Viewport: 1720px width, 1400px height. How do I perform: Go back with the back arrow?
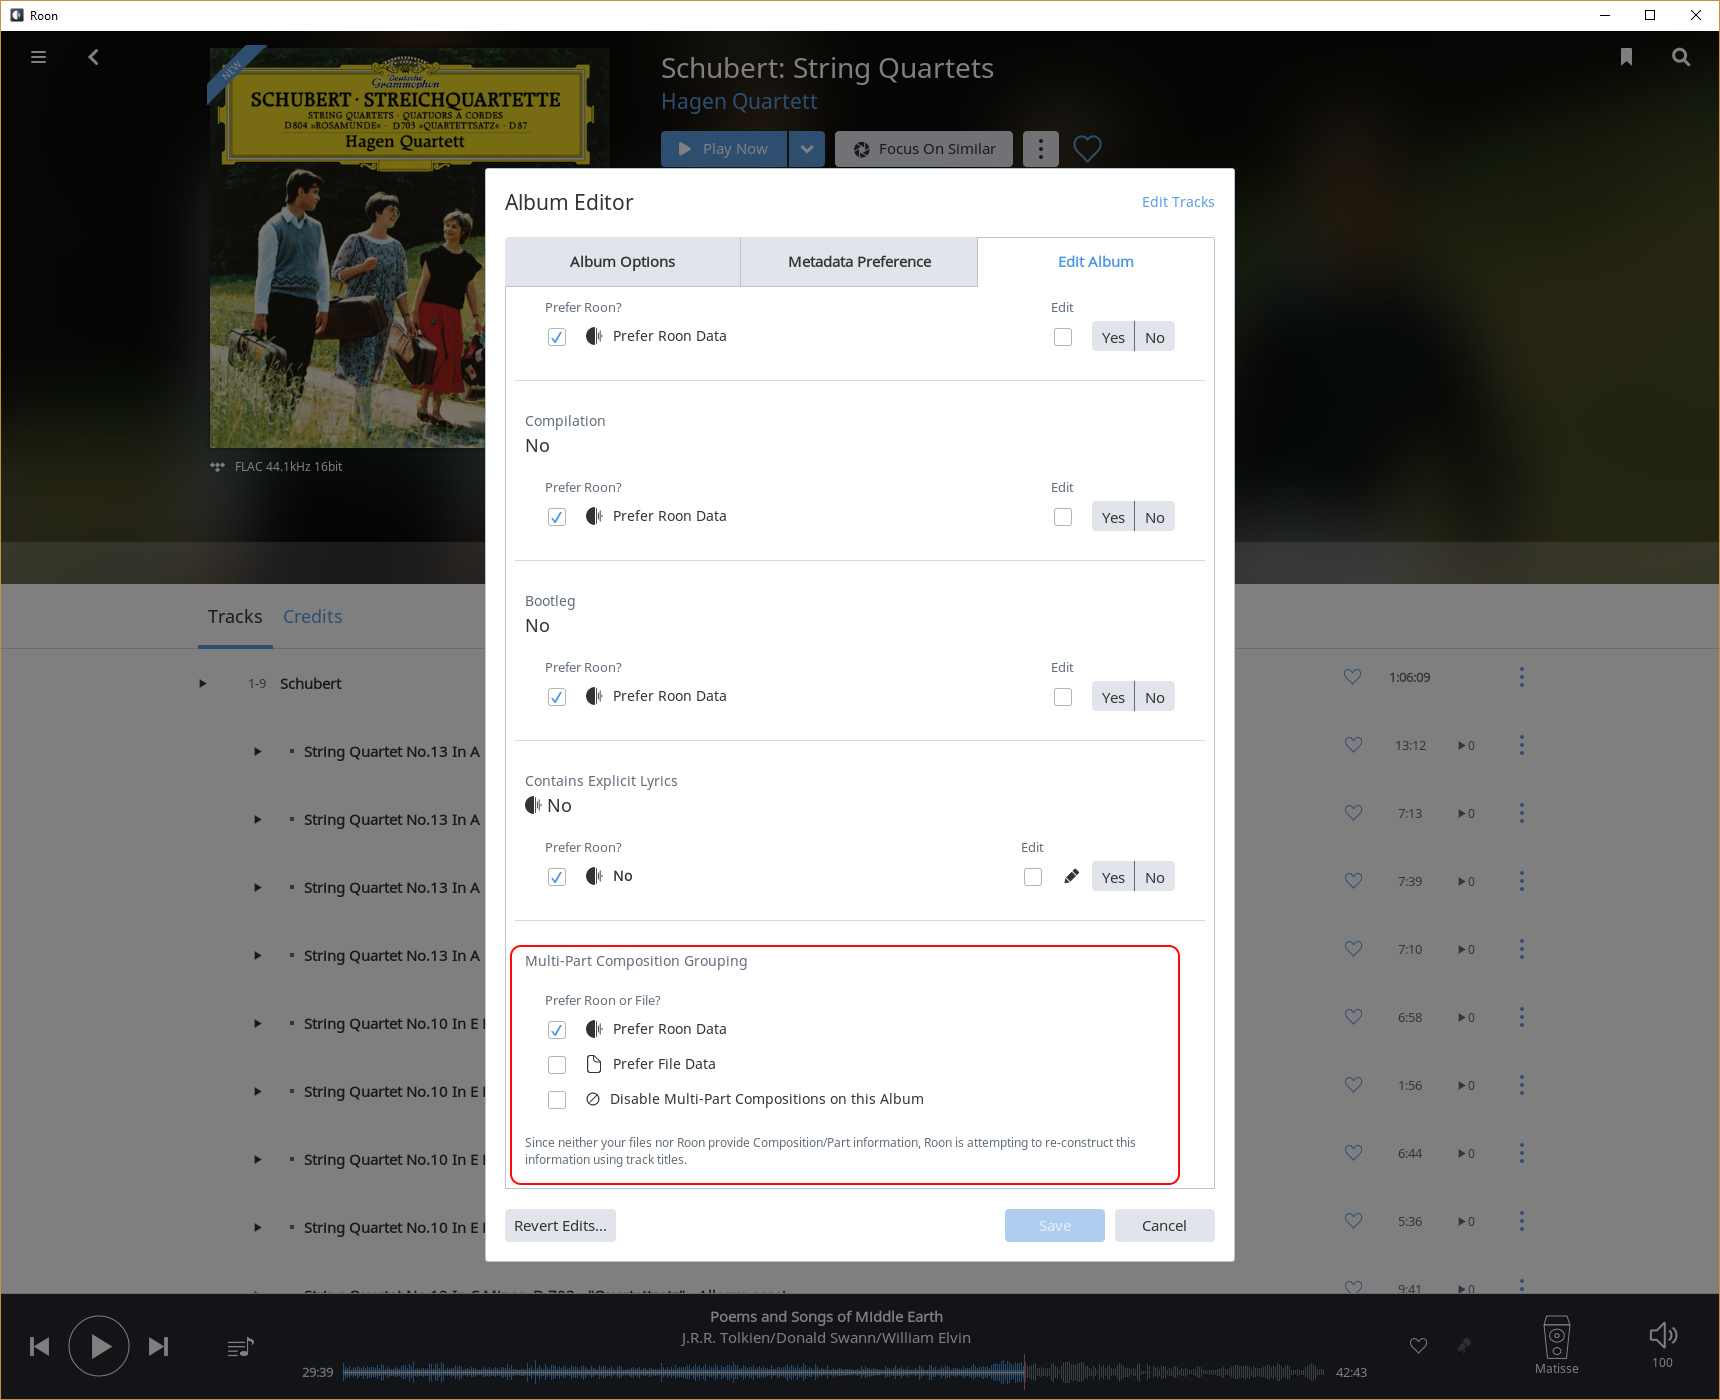93,57
